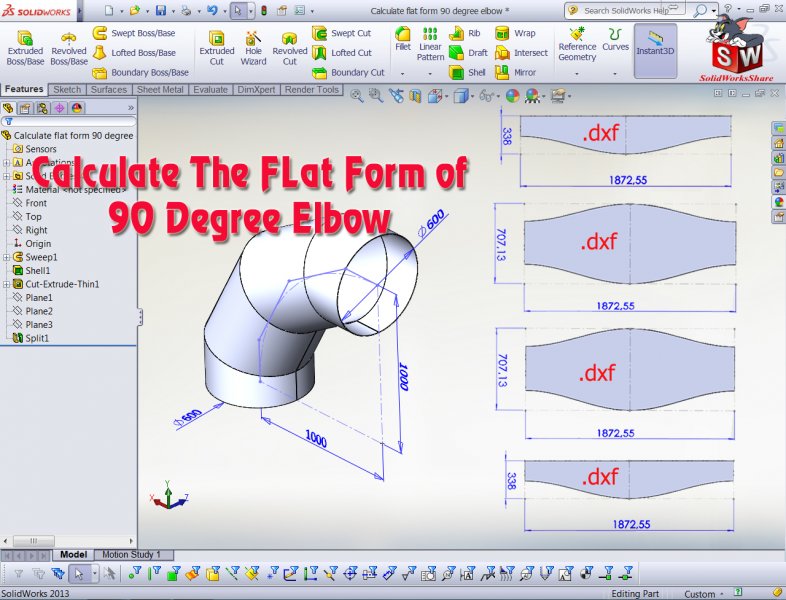This screenshot has height=600, width=786.
Task: Open the Curves tools
Action: click(x=615, y=39)
